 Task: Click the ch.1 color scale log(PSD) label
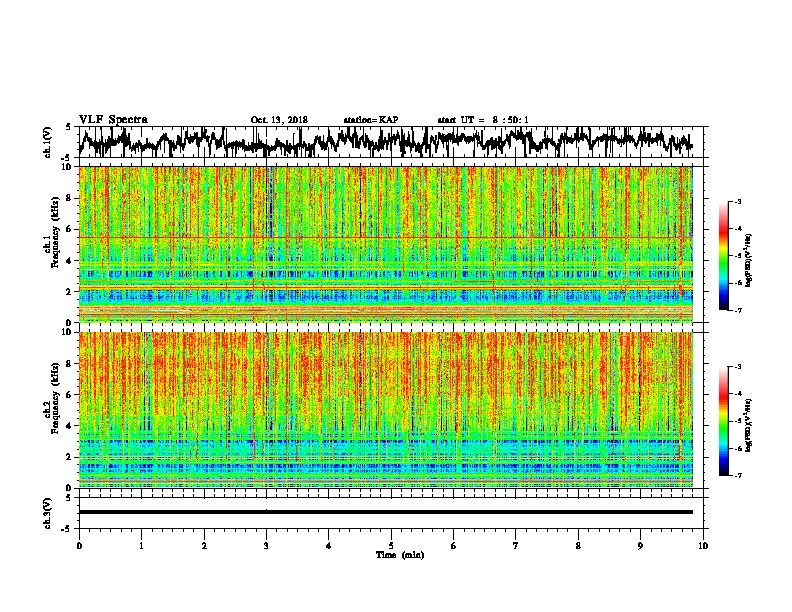coord(749,260)
